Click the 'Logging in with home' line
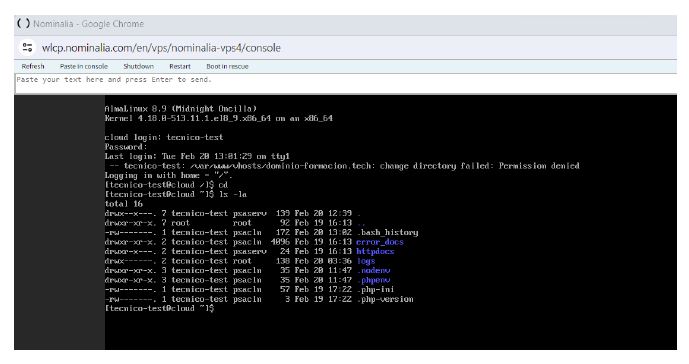 pyautogui.click(x=169, y=175)
